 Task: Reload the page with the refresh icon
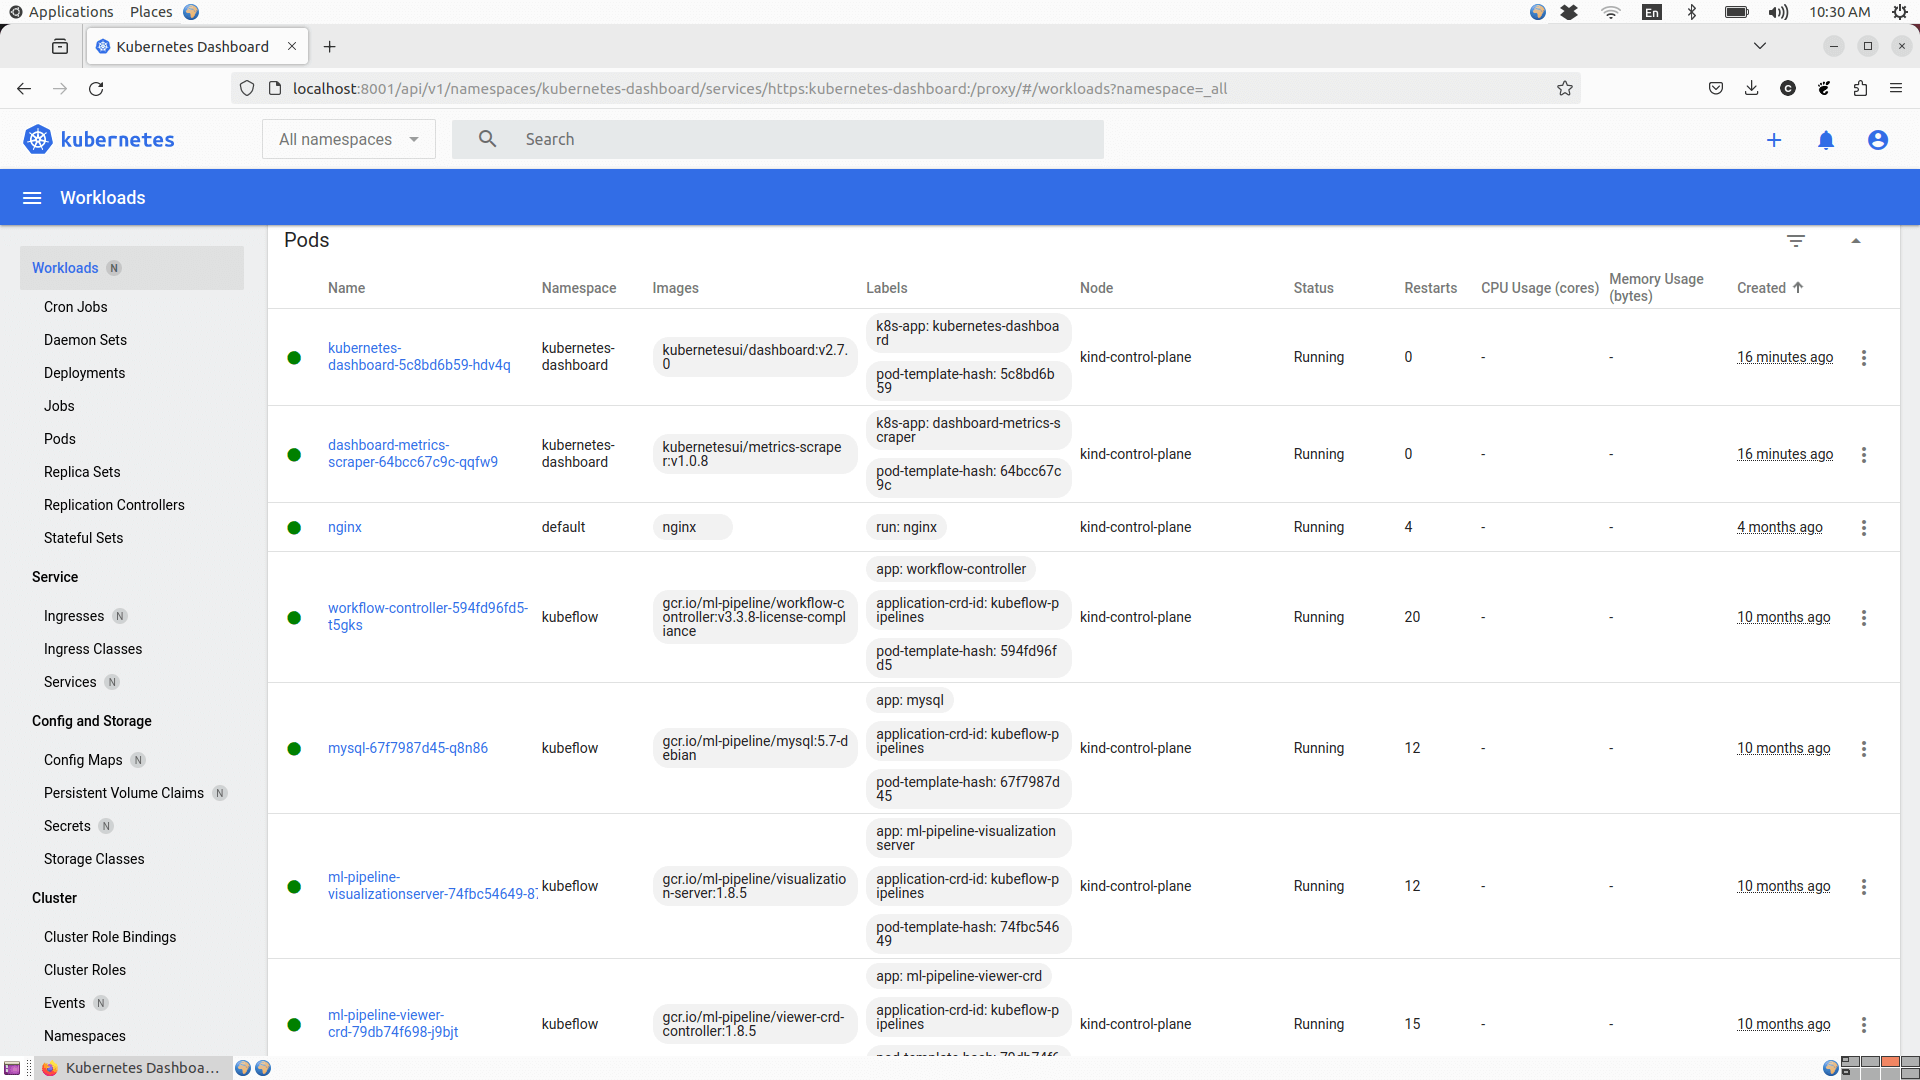click(x=96, y=88)
